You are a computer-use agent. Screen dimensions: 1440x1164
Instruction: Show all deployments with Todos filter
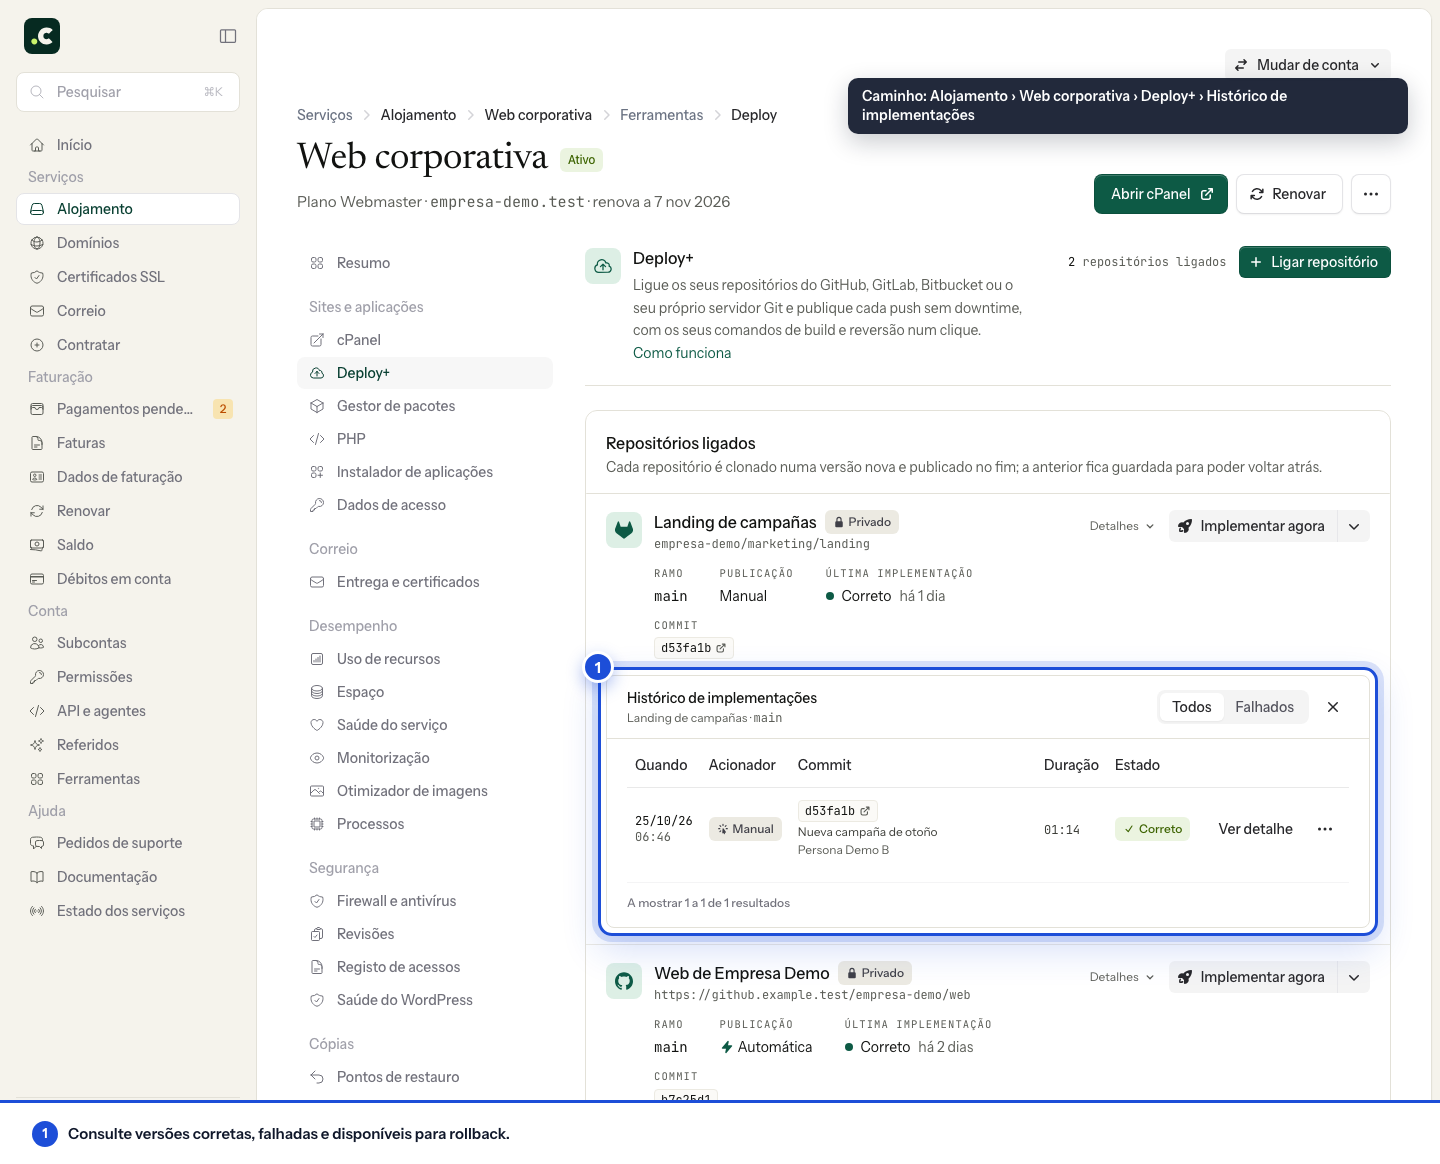1192,707
